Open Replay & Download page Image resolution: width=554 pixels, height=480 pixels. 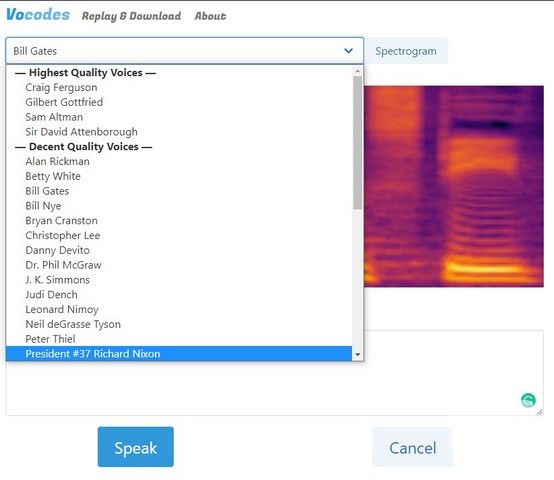[131, 16]
